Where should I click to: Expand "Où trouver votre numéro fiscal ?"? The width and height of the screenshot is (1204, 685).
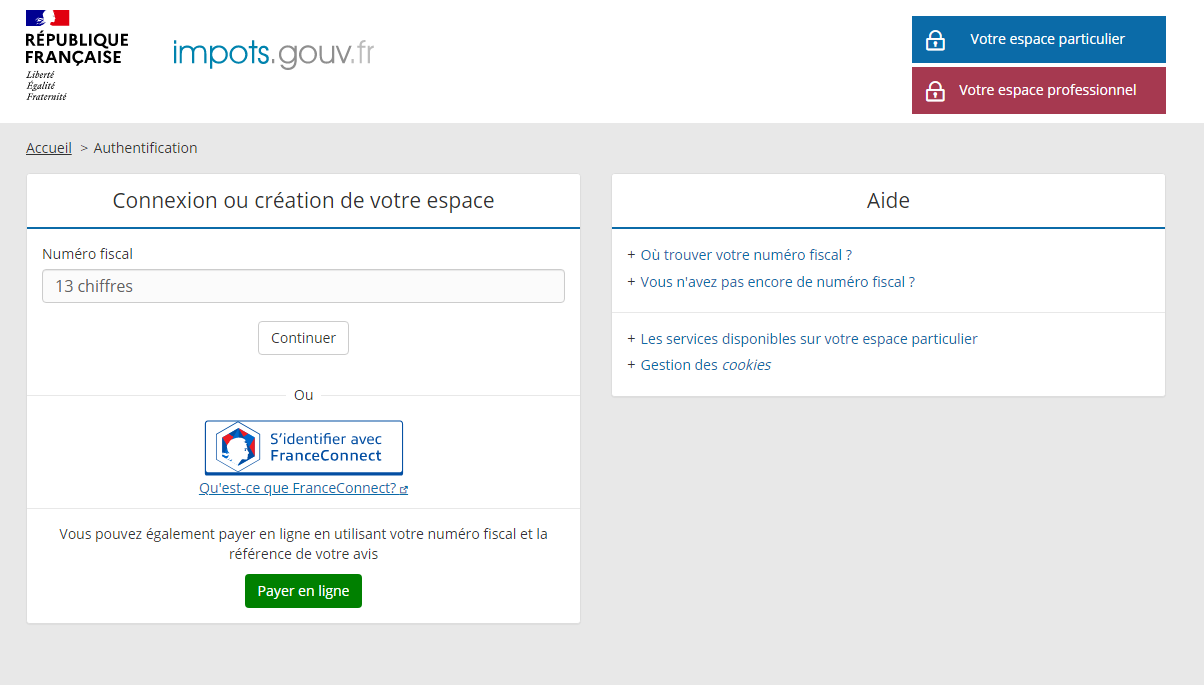click(746, 255)
